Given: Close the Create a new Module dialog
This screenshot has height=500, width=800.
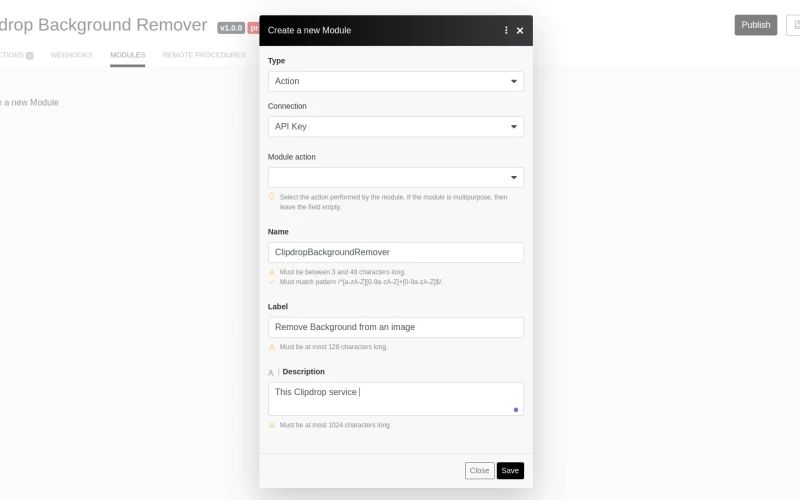Looking at the screenshot, I should click(x=520, y=31).
